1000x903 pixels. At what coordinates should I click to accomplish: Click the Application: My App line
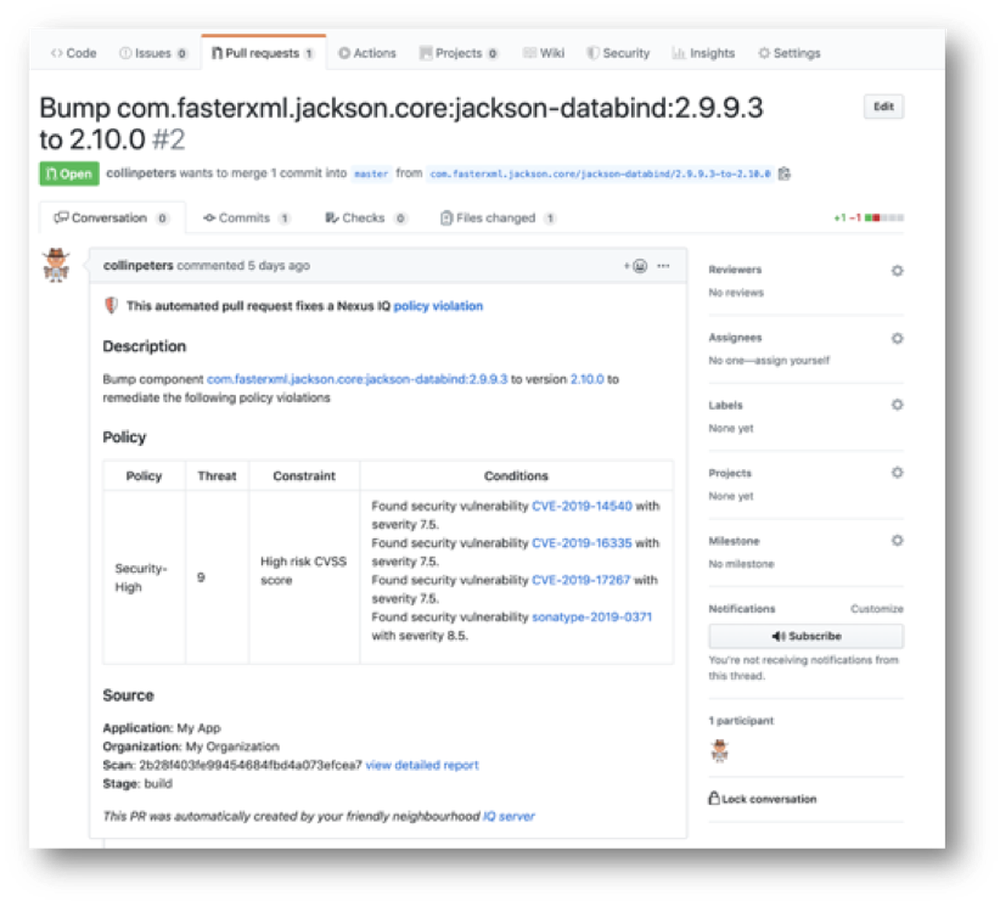pyautogui.click(x=162, y=728)
